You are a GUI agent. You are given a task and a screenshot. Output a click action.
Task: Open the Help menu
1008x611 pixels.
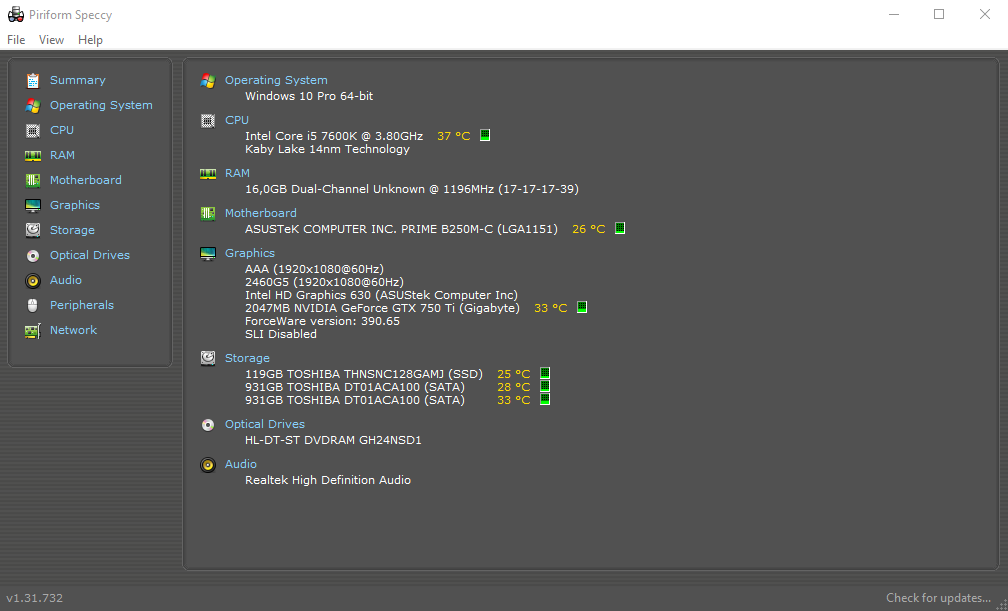tap(90, 40)
